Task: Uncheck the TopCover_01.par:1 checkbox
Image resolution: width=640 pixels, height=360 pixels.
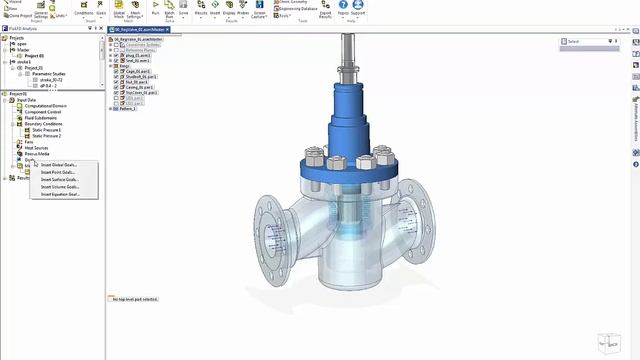Action: [116, 93]
